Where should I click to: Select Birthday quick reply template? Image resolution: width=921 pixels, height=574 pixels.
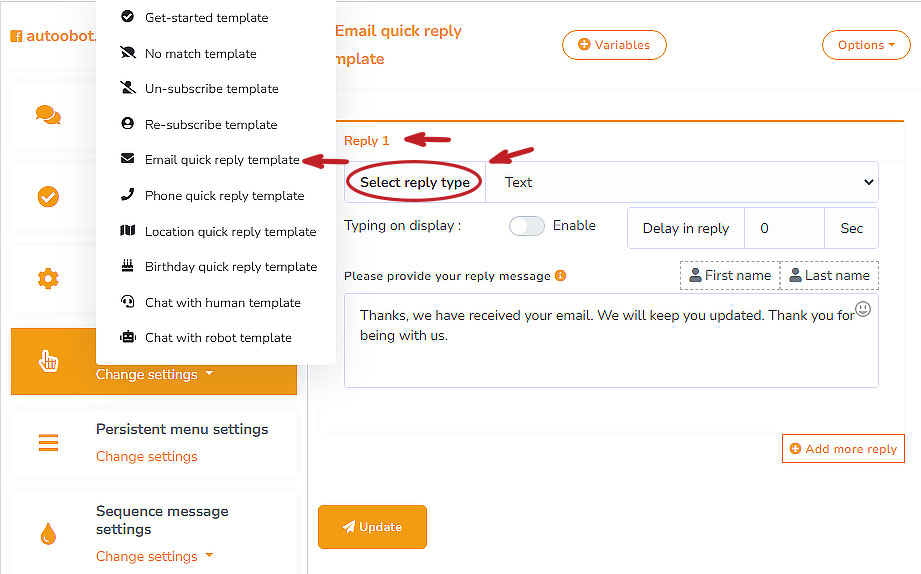point(230,267)
